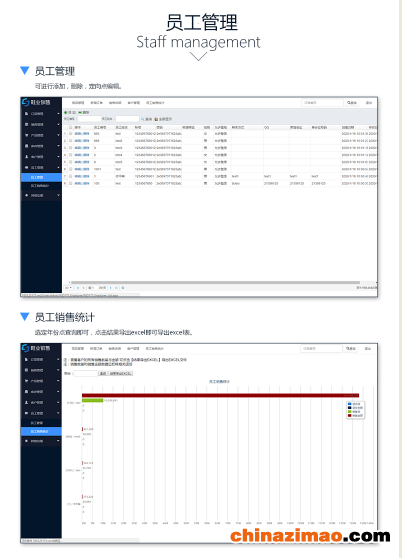Click the show-all icon in staff filter bar
Screen dimensions: 402x558
pyautogui.click(x=156, y=119)
